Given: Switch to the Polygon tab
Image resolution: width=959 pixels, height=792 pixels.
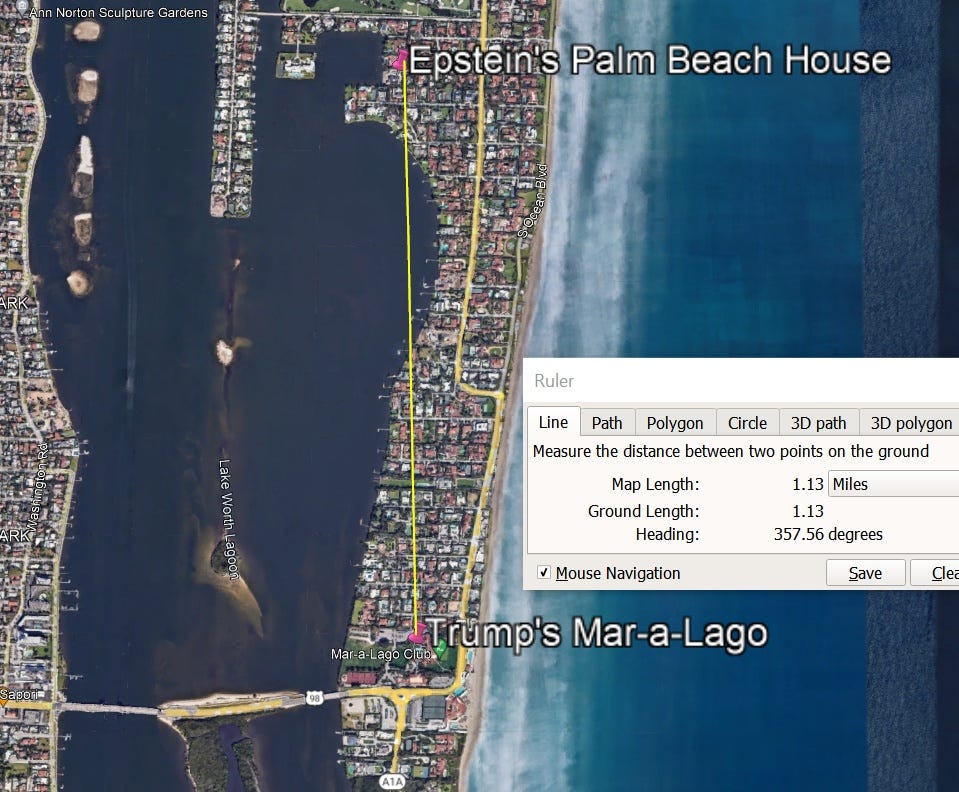Looking at the screenshot, I should click(675, 423).
